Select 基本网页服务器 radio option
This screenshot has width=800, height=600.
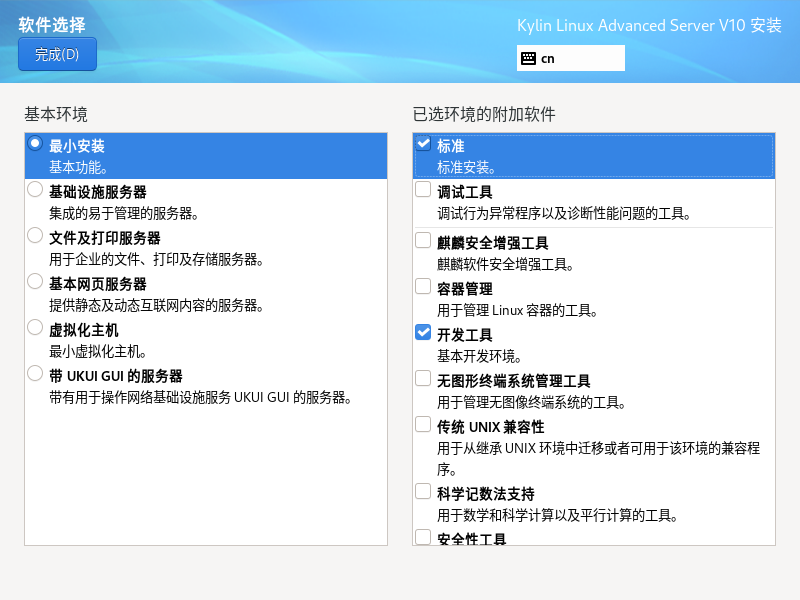pos(36,282)
